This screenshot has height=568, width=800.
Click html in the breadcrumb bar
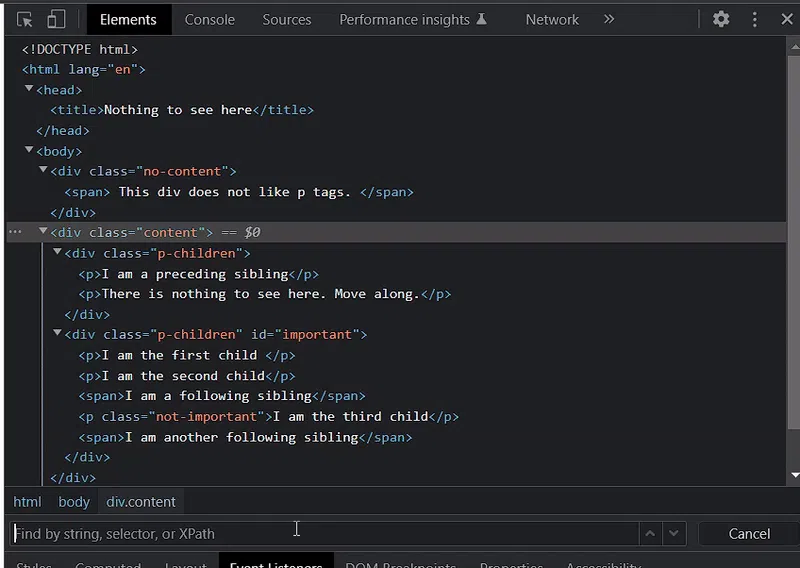pos(27,502)
